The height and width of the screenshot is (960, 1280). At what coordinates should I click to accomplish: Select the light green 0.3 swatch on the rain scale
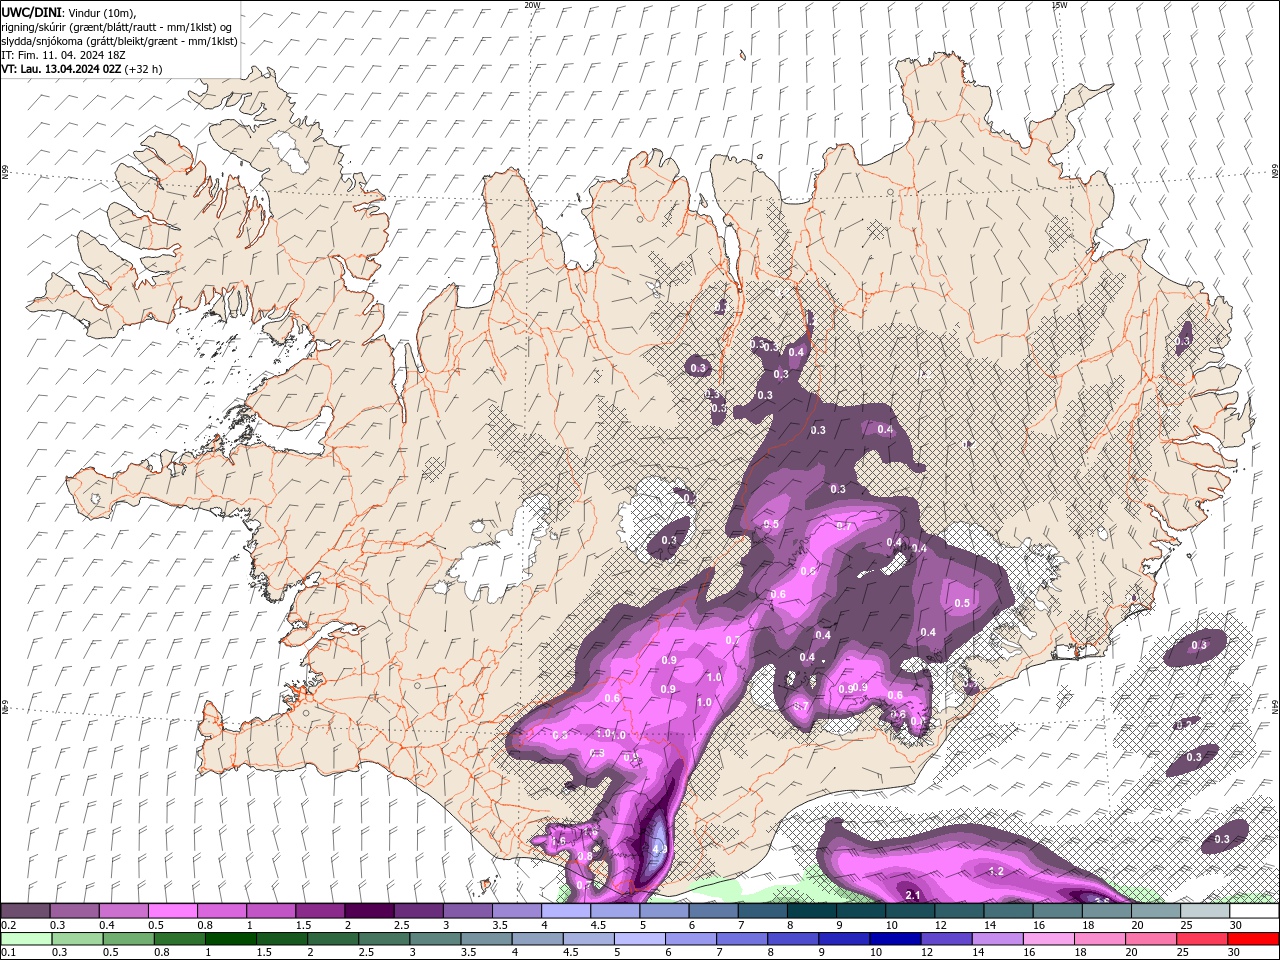77,939
